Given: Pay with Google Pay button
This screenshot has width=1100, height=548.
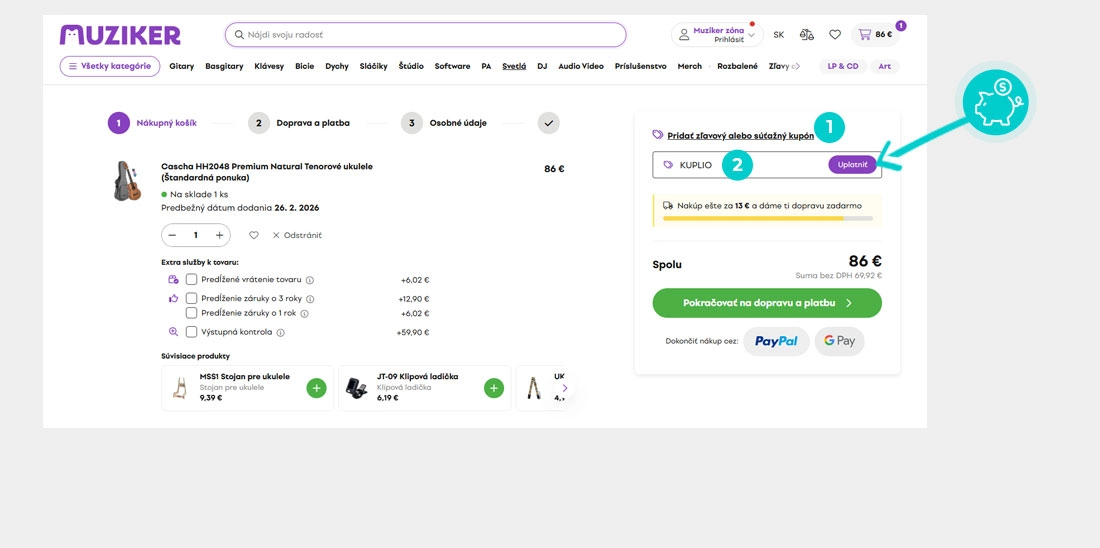Looking at the screenshot, I should 840,341.
